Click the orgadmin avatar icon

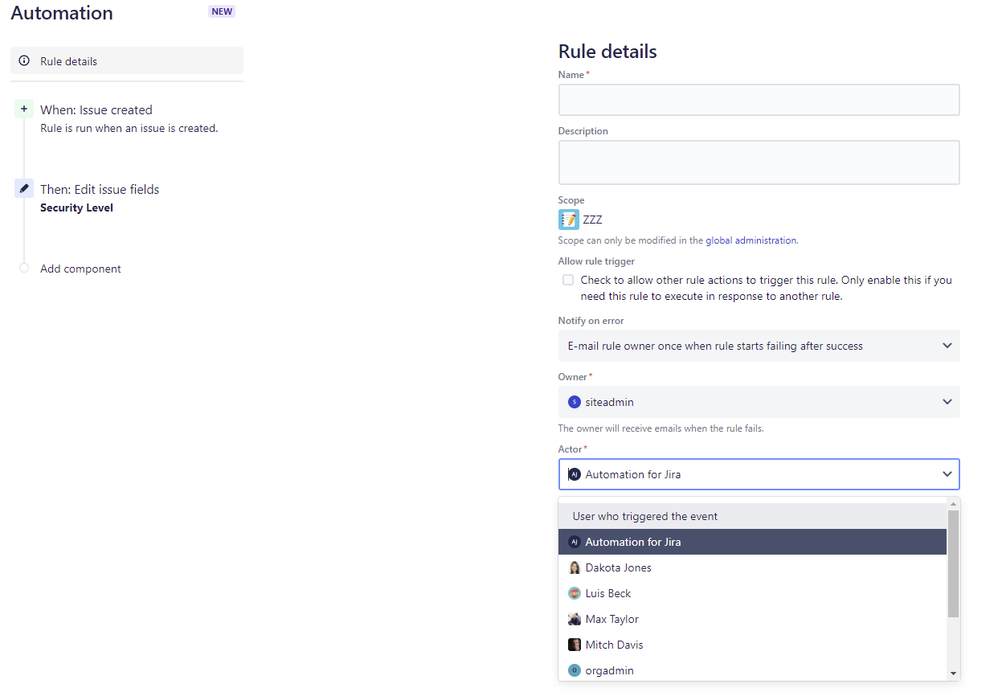click(x=574, y=670)
